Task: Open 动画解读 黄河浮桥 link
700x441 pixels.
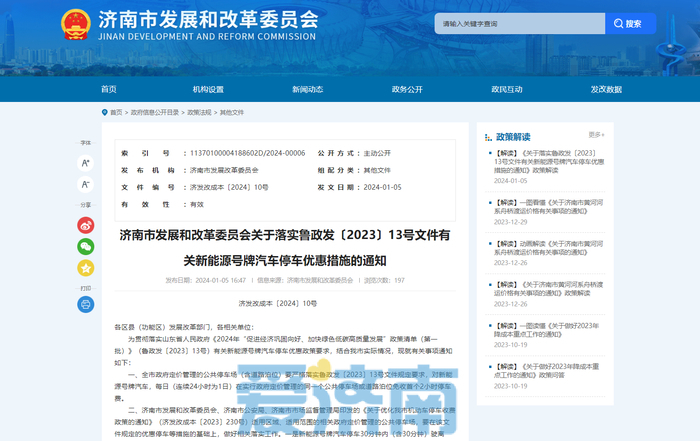Action: [x=549, y=248]
